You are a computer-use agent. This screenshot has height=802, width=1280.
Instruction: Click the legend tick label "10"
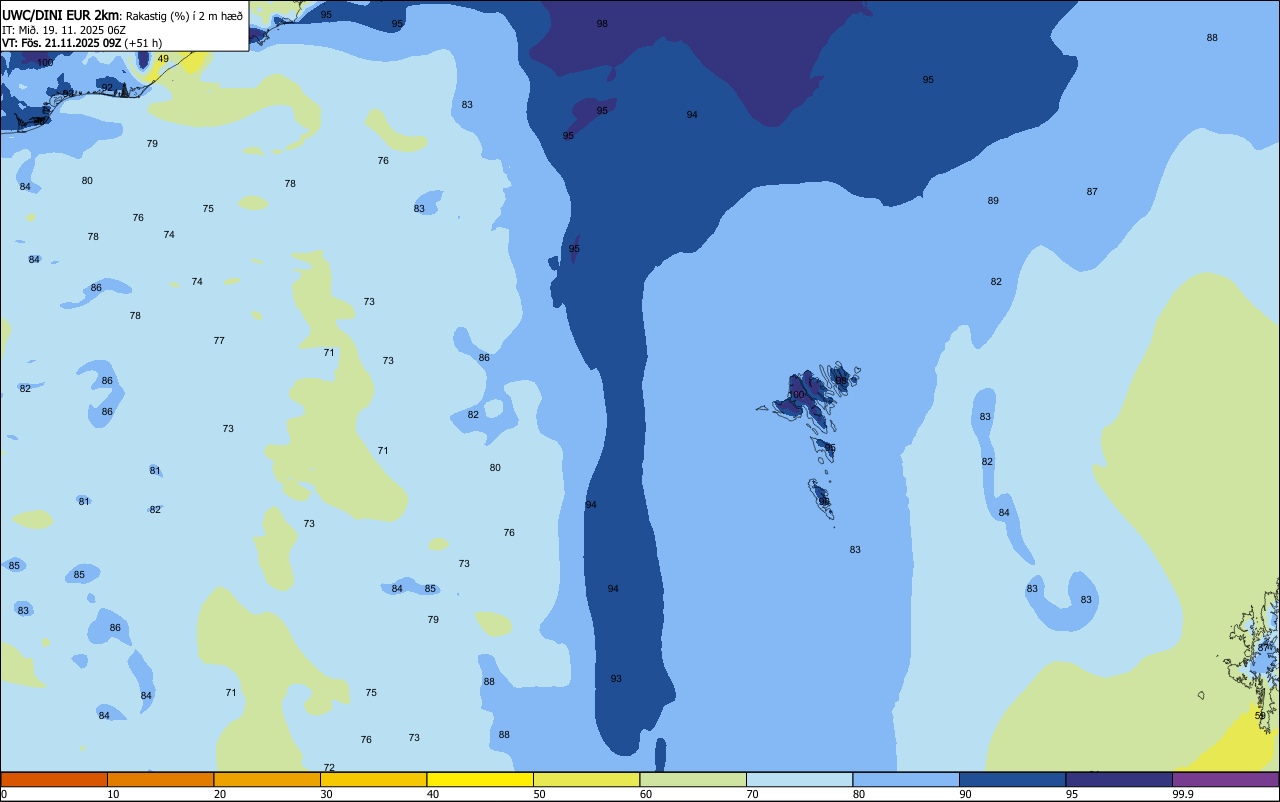pyautogui.click(x=113, y=794)
